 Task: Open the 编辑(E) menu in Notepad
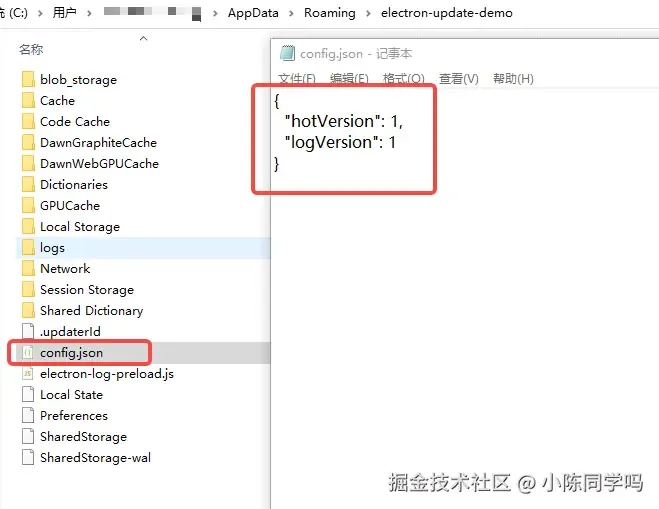click(x=349, y=79)
